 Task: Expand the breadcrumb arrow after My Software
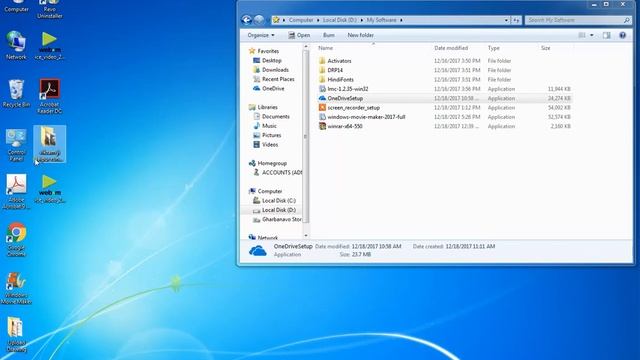pos(401,20)
